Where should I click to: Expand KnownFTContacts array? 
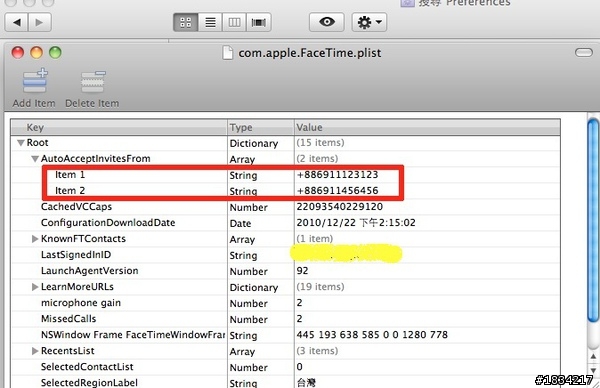point(35,239)
